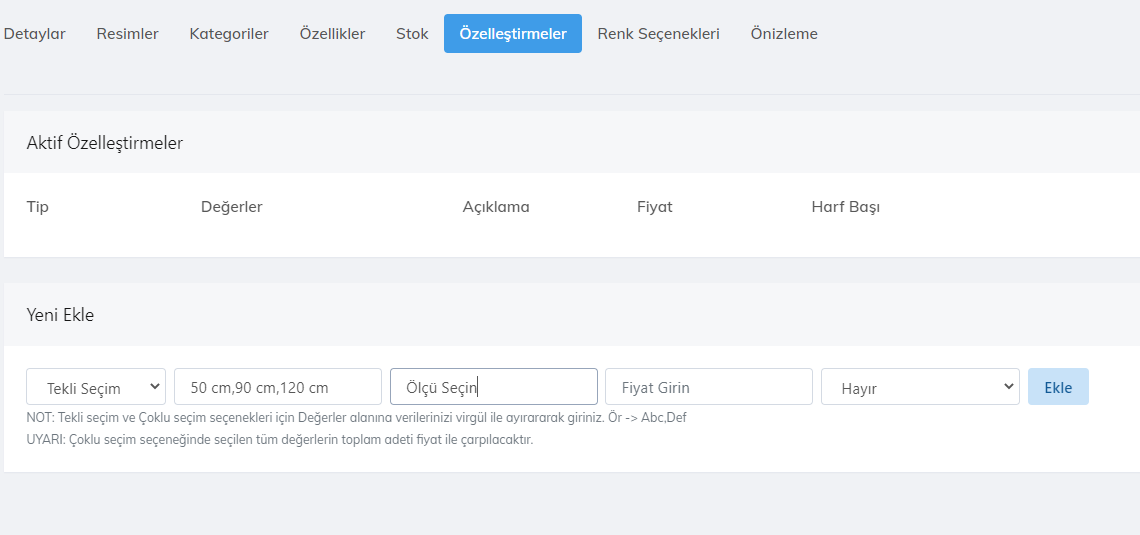
Task: Click the Harf Başı column header
Action: 845,207
